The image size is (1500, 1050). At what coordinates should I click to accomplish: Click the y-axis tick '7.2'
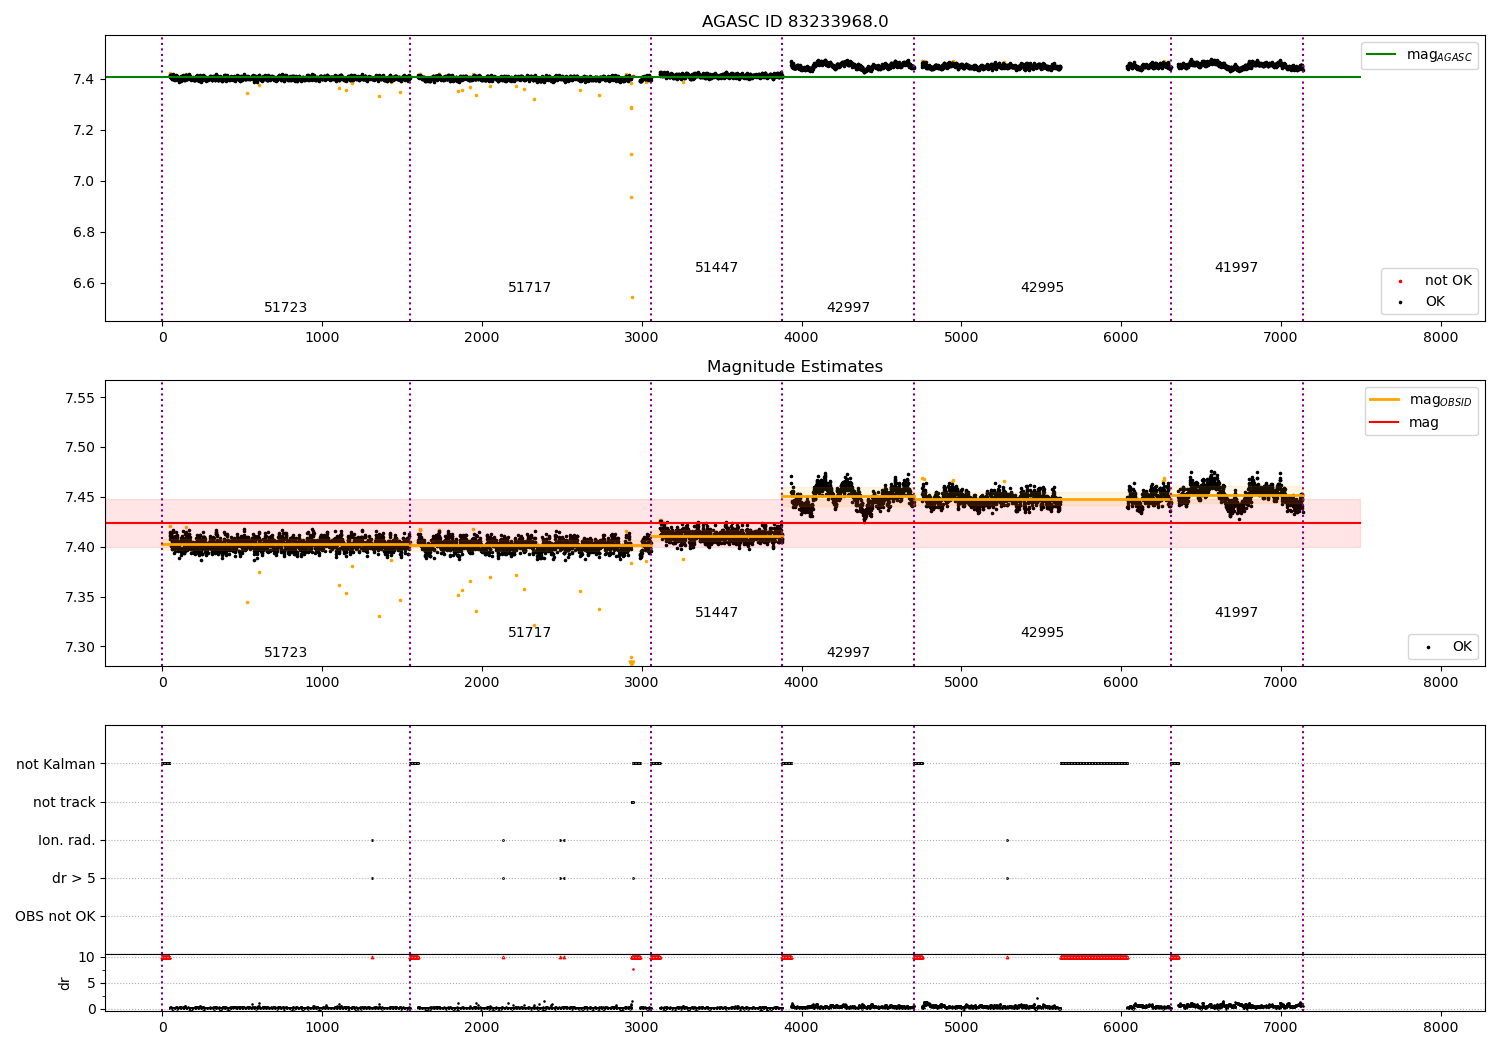pos(84,131)
